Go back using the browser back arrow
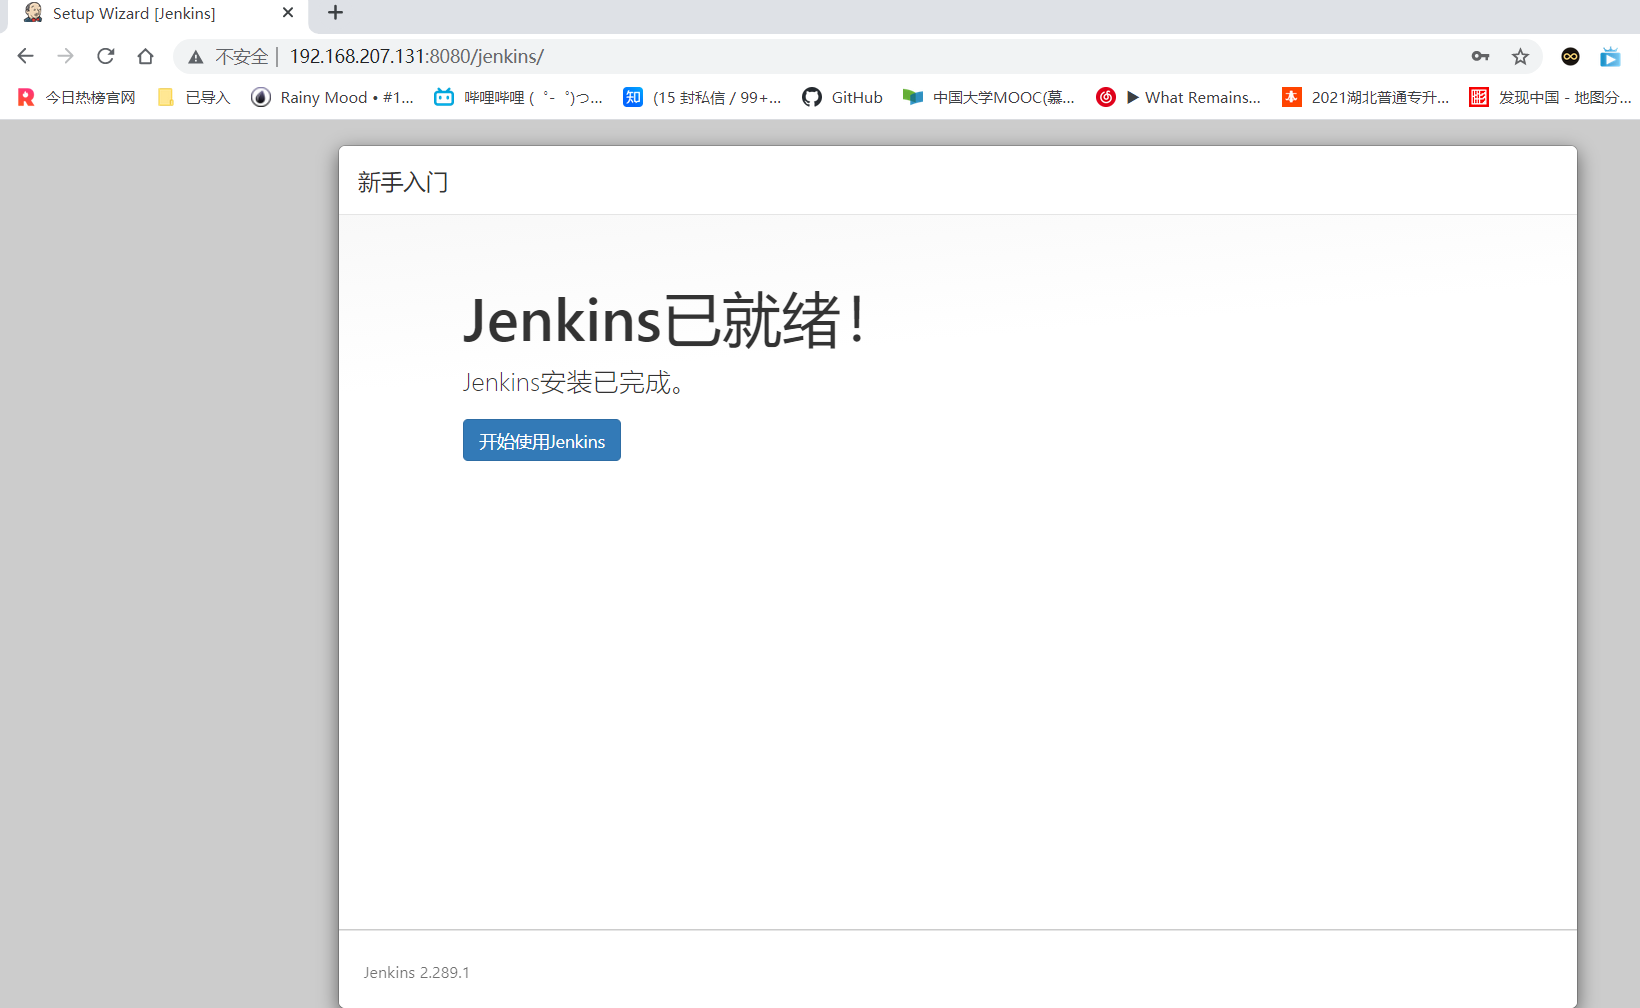Screen dimensions: 1640x1008 [26, 56]
